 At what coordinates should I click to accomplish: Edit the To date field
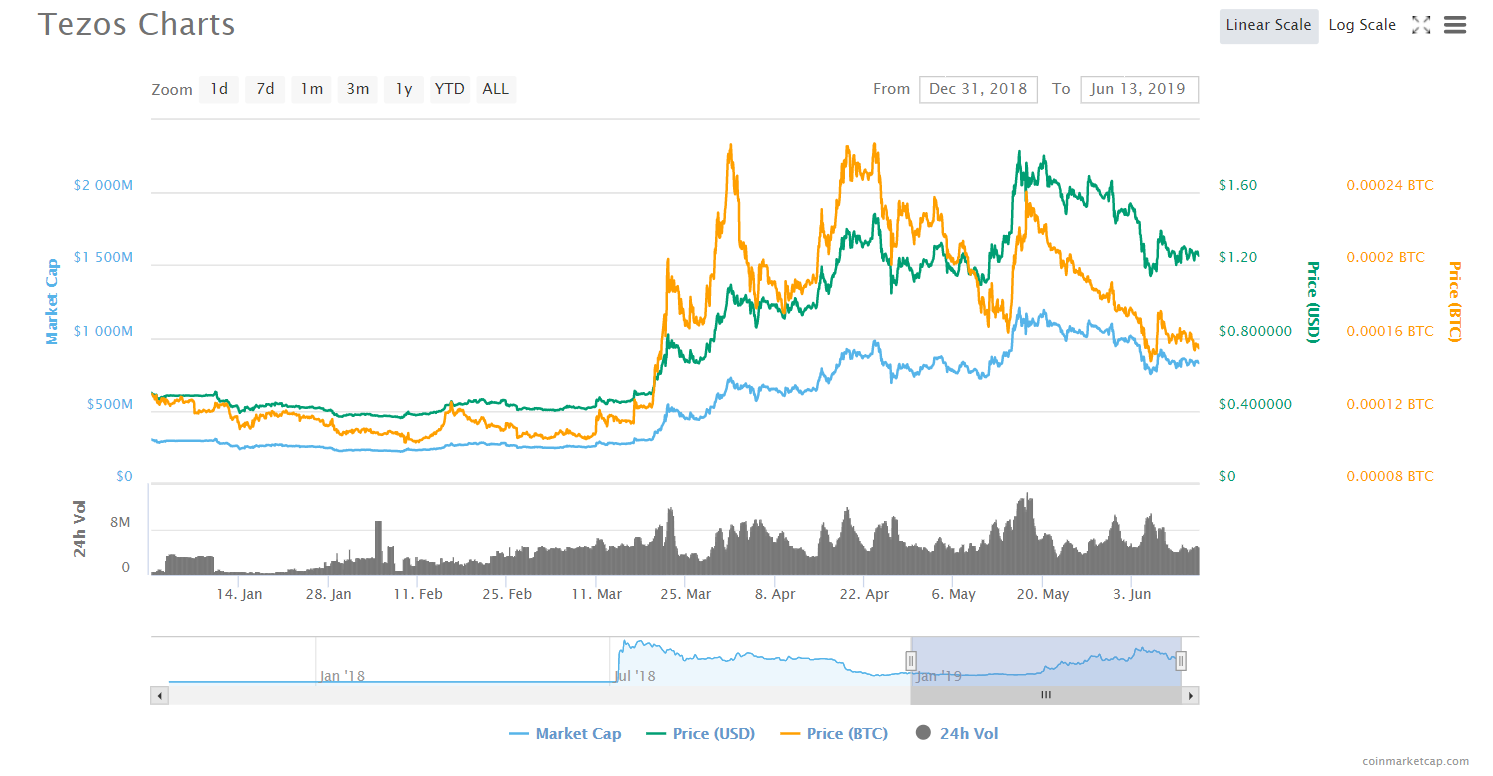(1139, 89)
